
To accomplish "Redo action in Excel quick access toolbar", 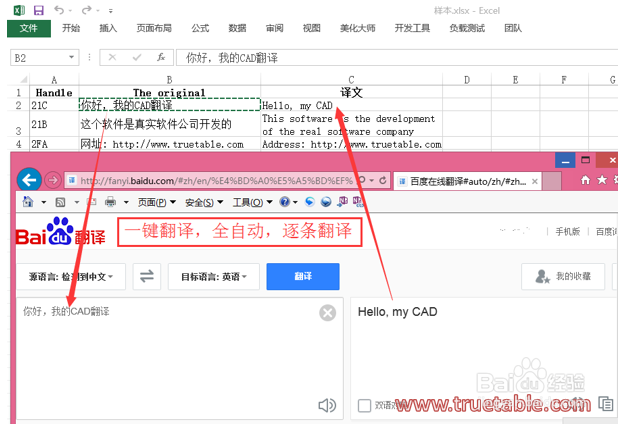I will coord(87,10).
